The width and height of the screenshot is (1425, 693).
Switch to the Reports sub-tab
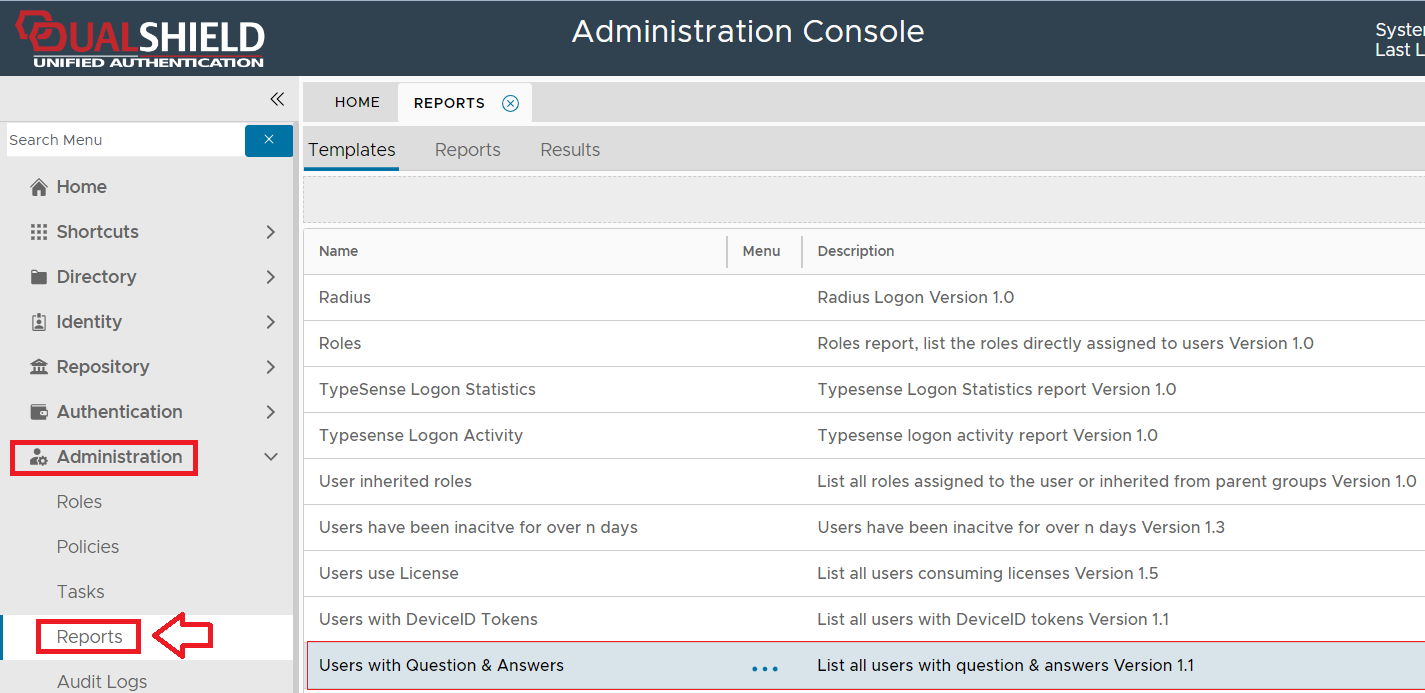pos(467,150)
